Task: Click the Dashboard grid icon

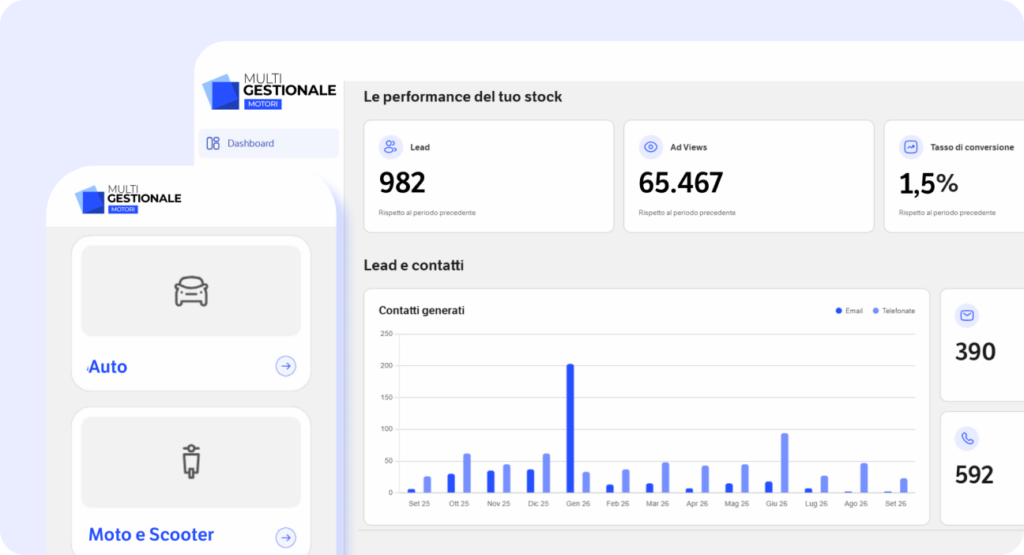Action: click(213, 143)
